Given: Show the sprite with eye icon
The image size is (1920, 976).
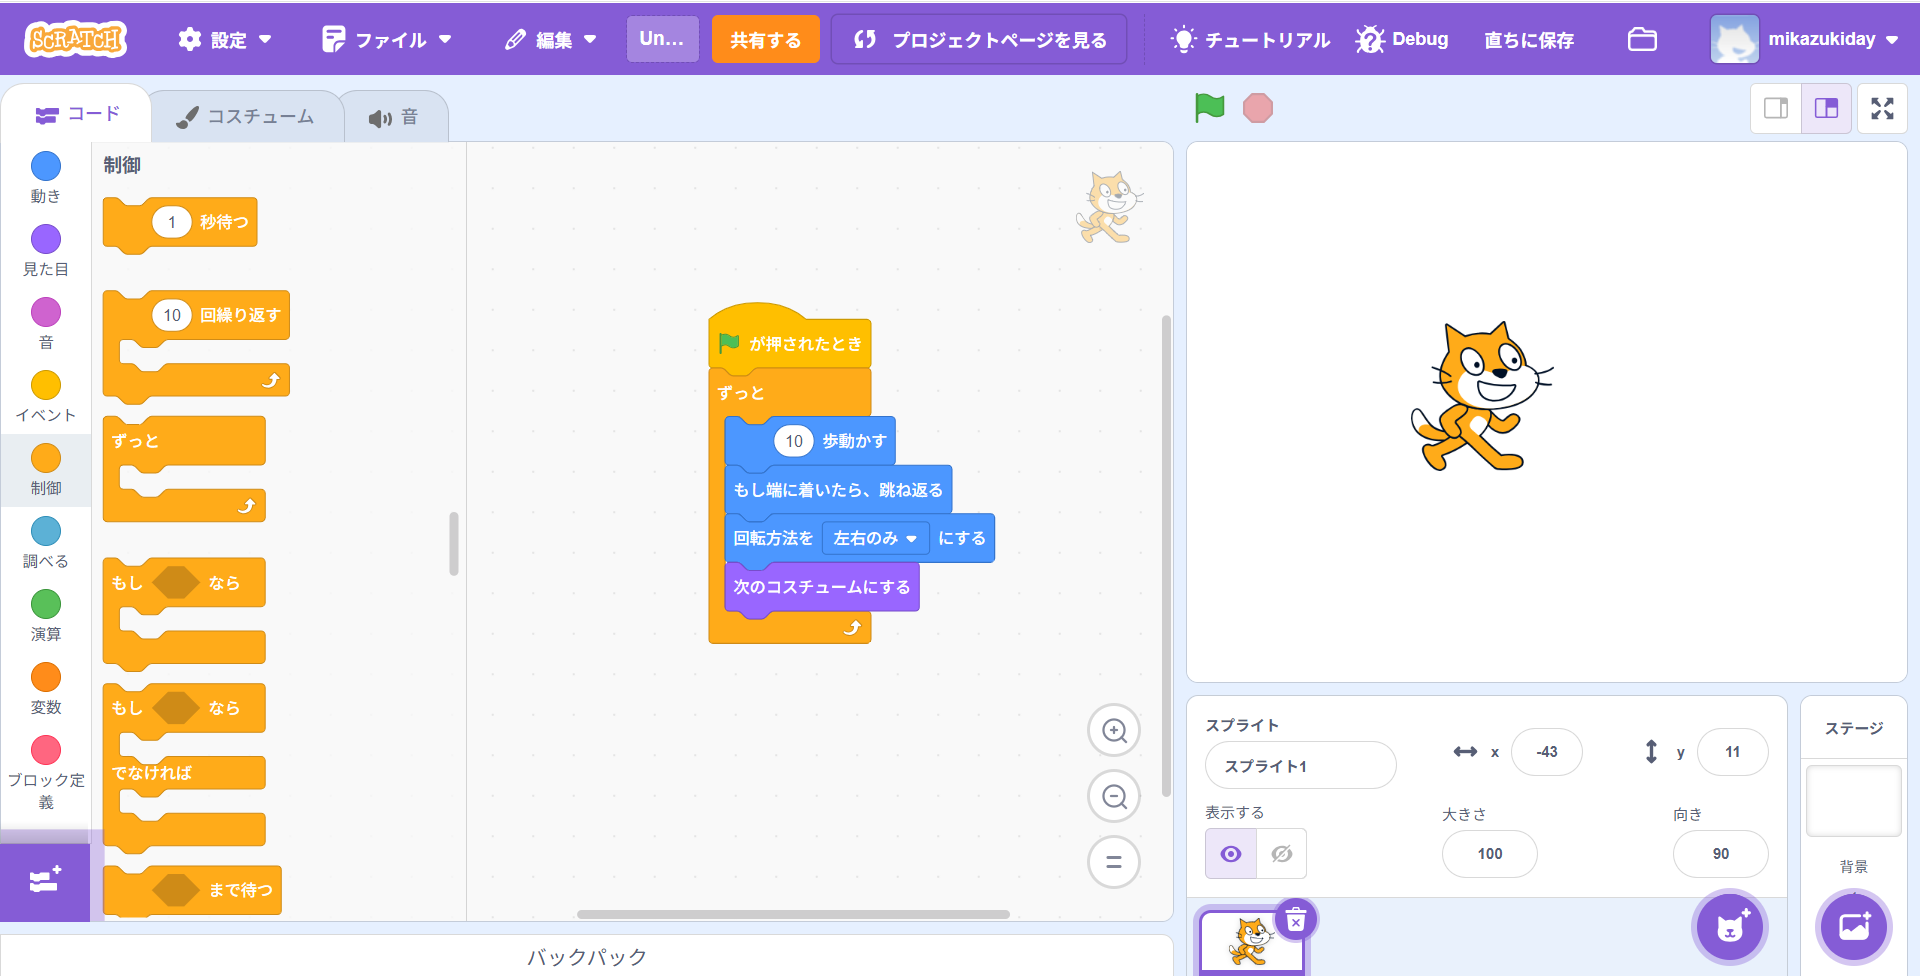Looking at the screenshot, I should point(1231,854).
